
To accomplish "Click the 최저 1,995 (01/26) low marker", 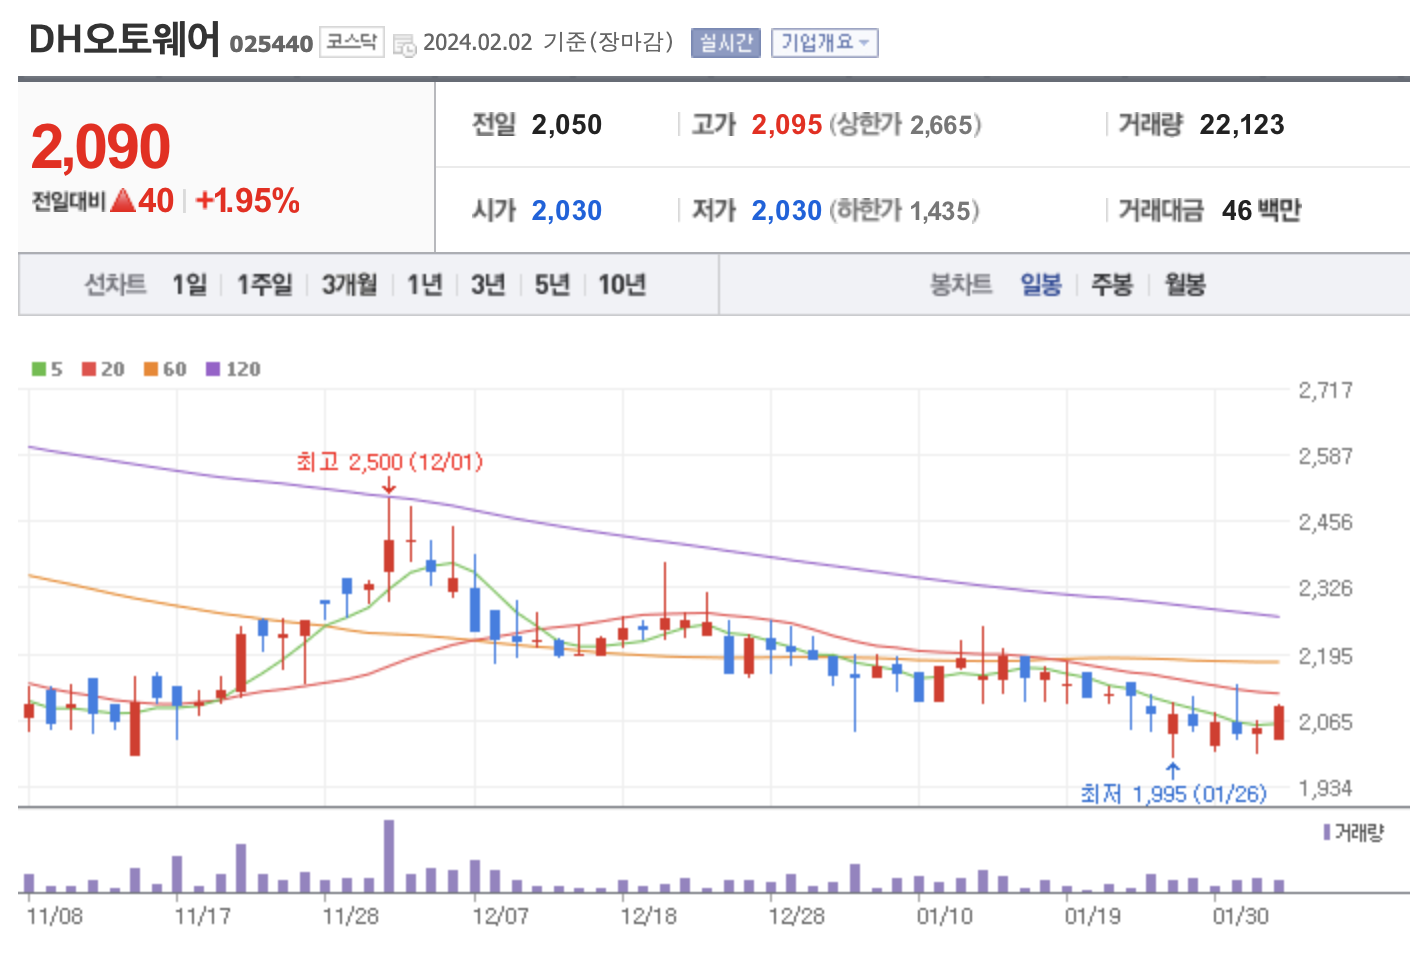I will click(1174, 794).
